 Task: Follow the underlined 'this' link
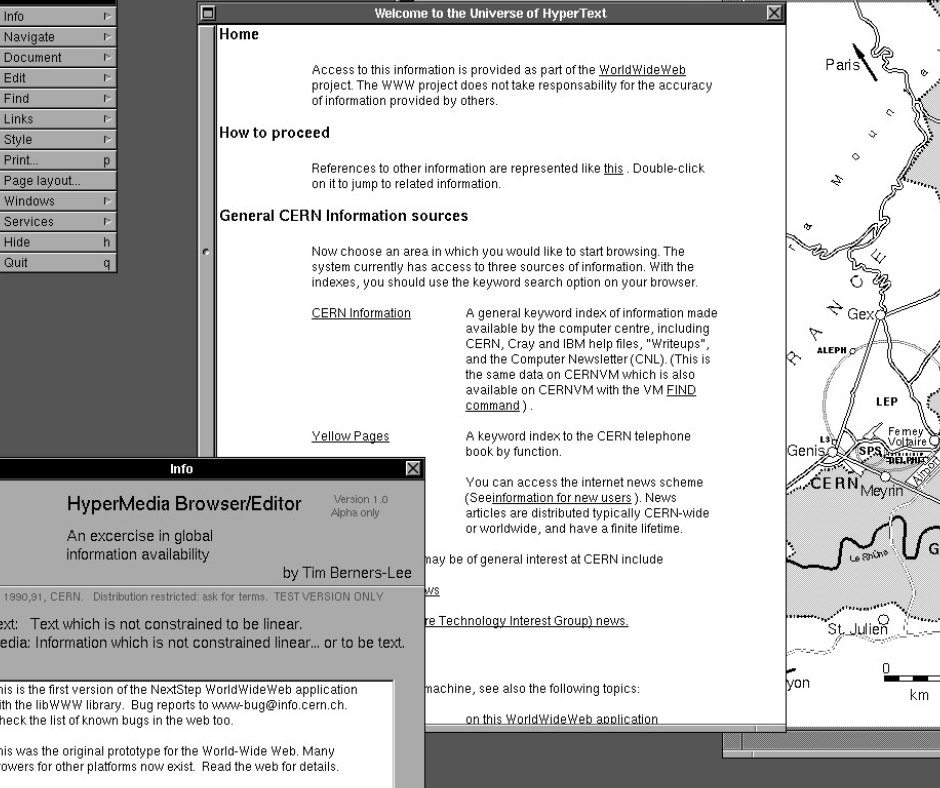[613, 169]
